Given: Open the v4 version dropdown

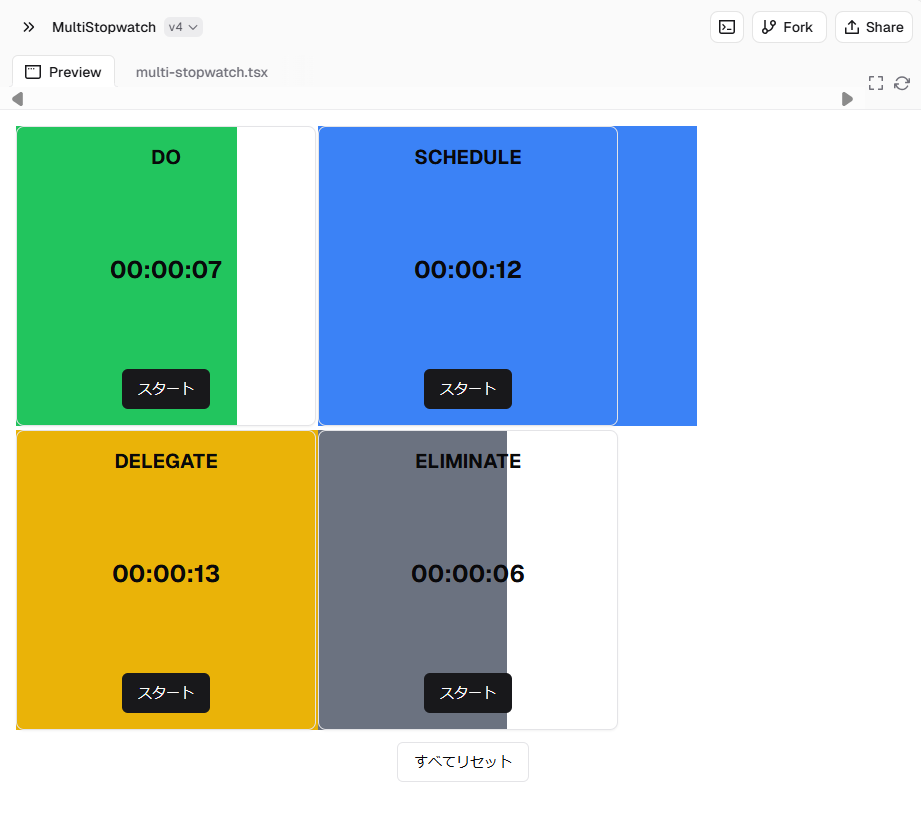Looking at the screenshot, I should pos(183,27).
